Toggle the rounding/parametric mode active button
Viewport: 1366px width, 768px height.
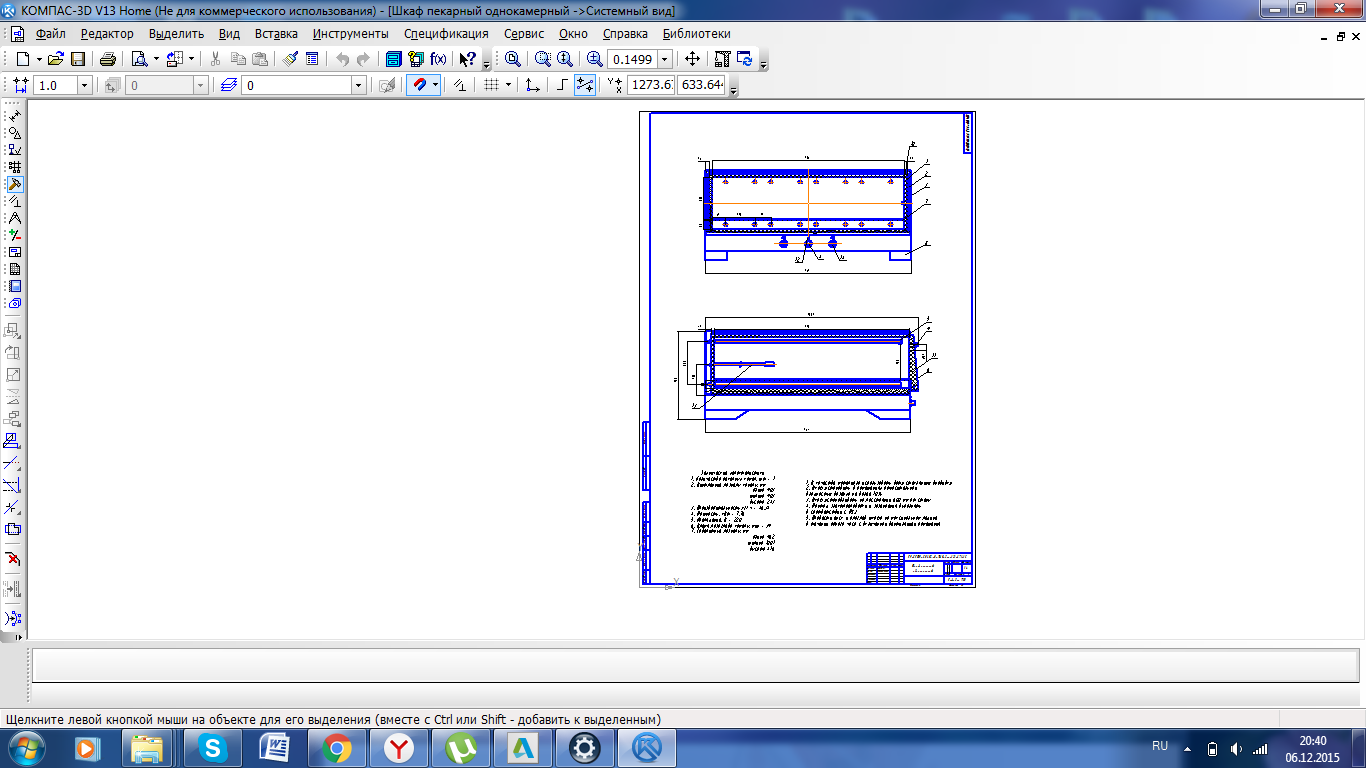[x=585, y=85]
